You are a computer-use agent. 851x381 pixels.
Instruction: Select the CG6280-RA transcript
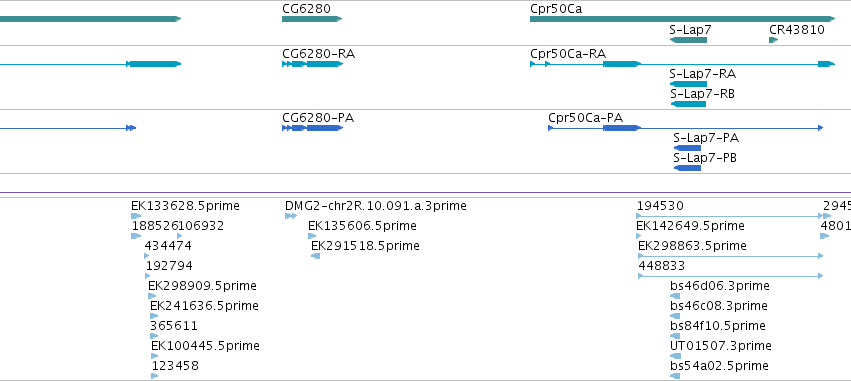[312, 64]
